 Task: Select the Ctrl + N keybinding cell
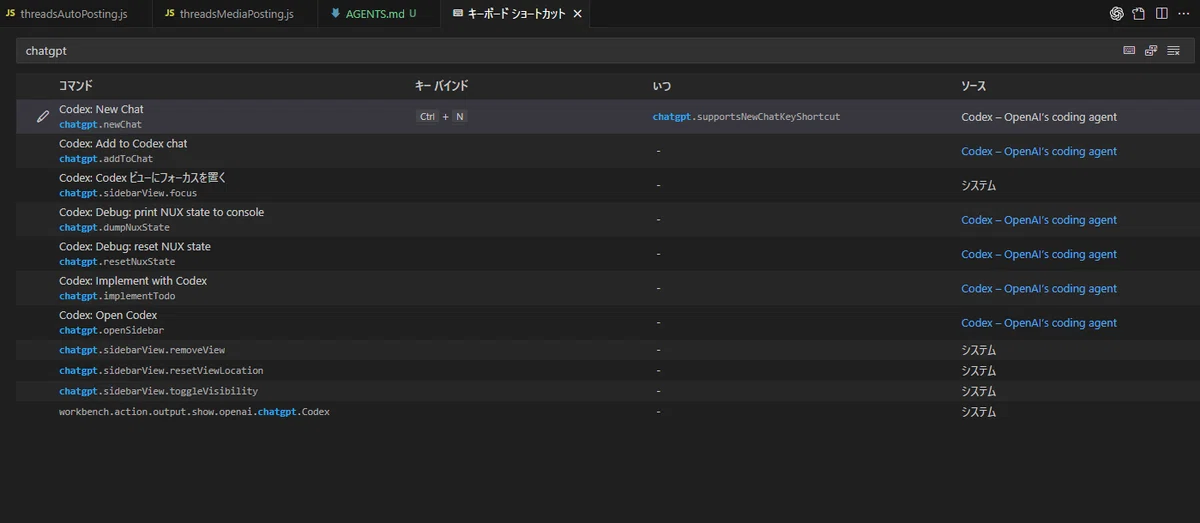(x=442, y=117)
